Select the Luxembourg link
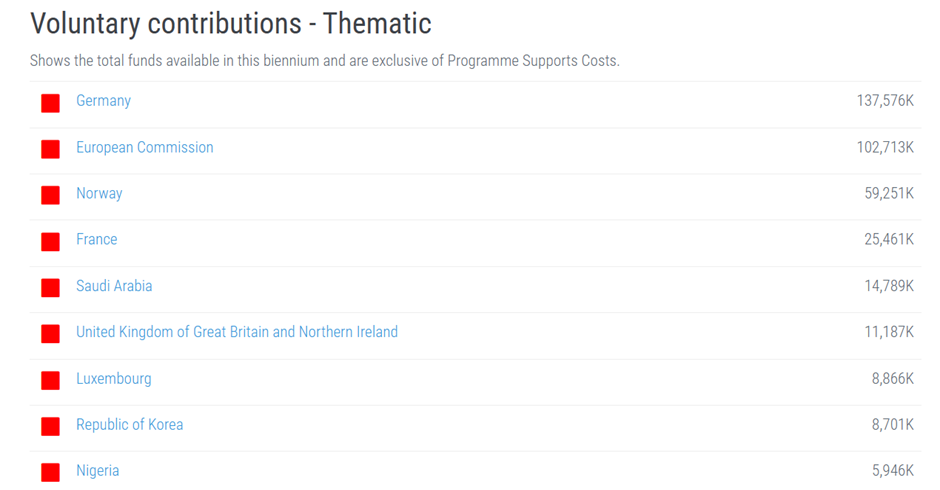This screenshot has height=490, width=940. coord(113,379)
